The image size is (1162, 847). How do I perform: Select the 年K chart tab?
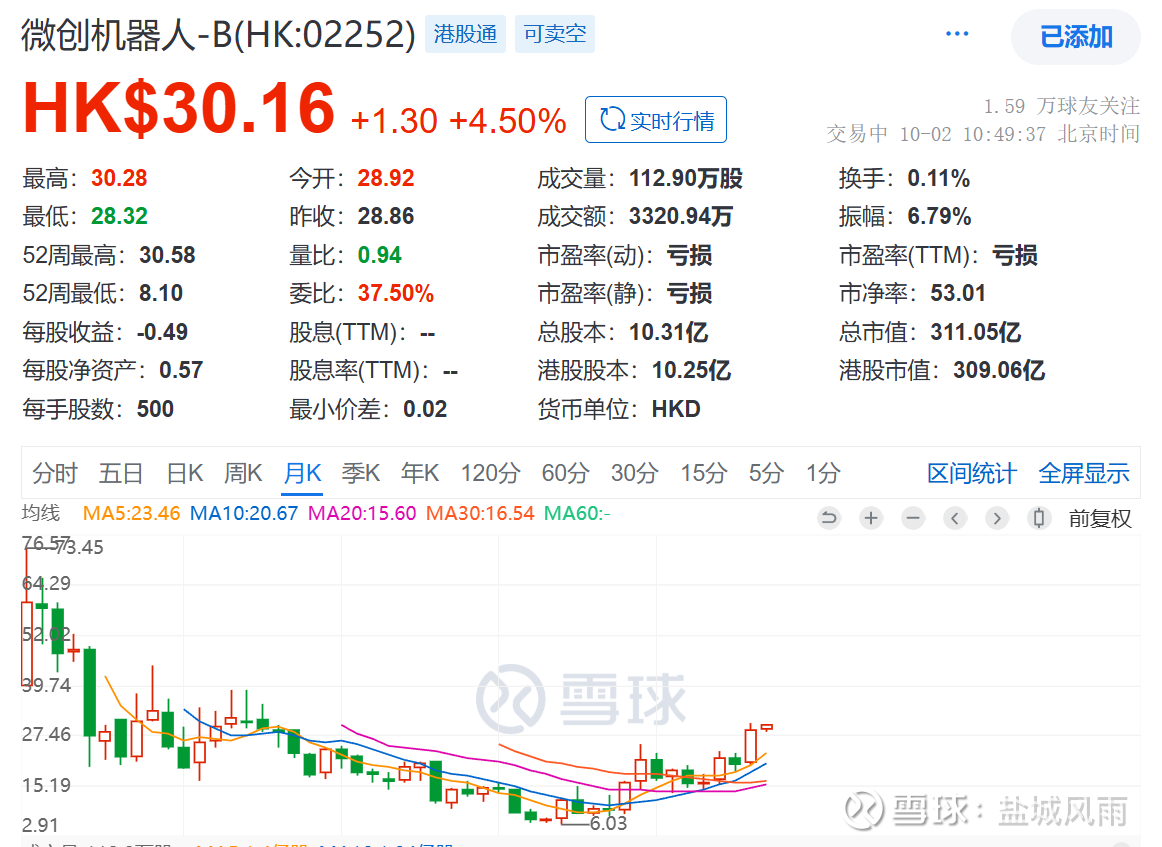click(420, 473)
